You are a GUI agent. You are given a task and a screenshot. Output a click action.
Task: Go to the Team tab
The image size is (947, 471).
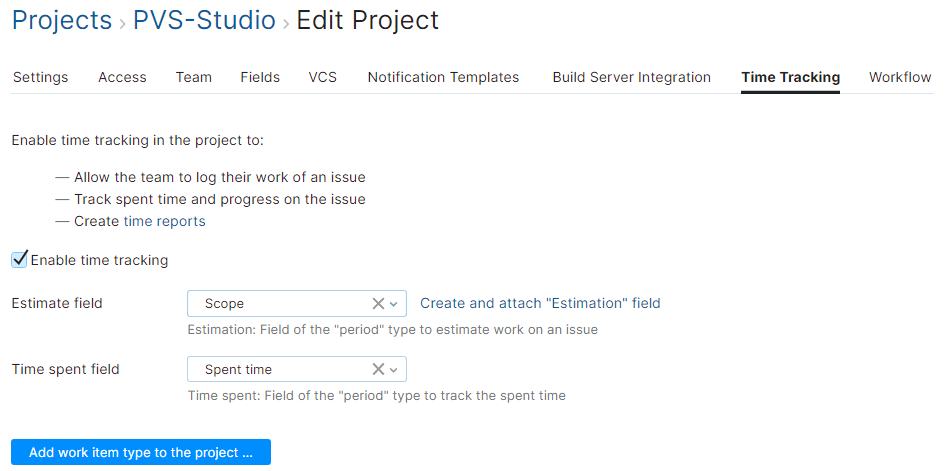[x=193, y=77]
